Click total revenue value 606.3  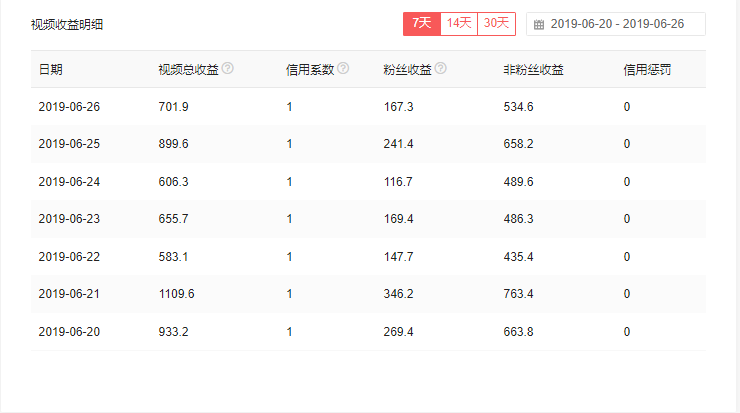pos(173,182)
